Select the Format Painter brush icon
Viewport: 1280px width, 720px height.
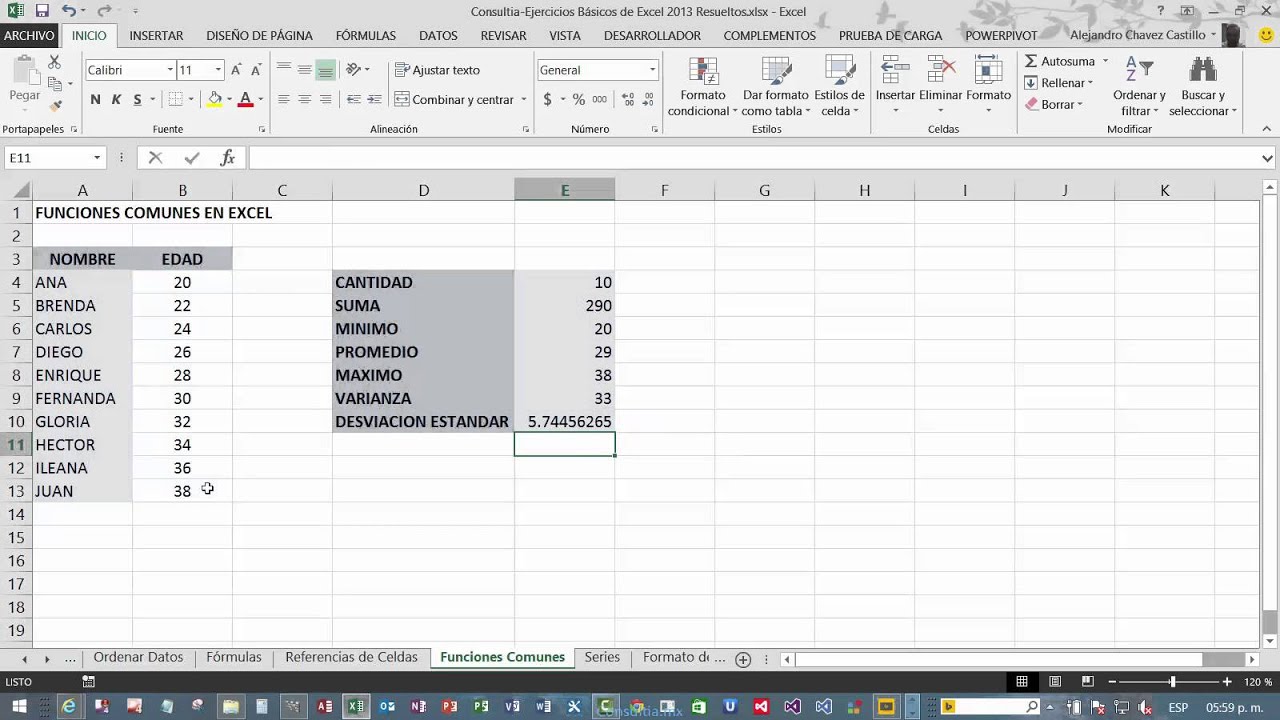click(x=55, y=105)
